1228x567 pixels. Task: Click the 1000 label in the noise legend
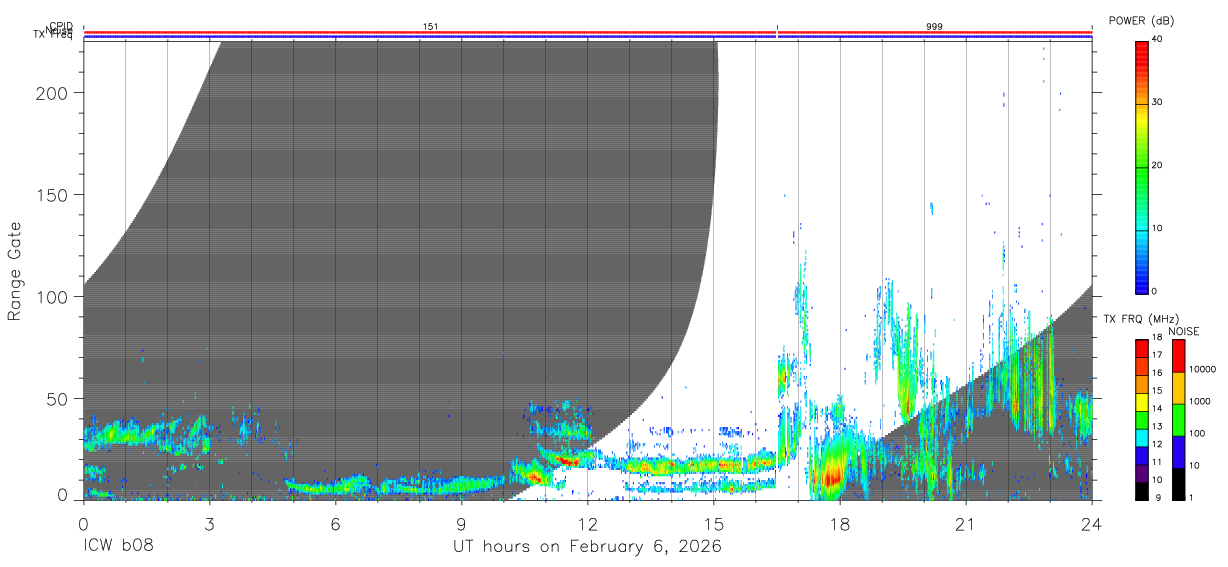[1201, 401]
